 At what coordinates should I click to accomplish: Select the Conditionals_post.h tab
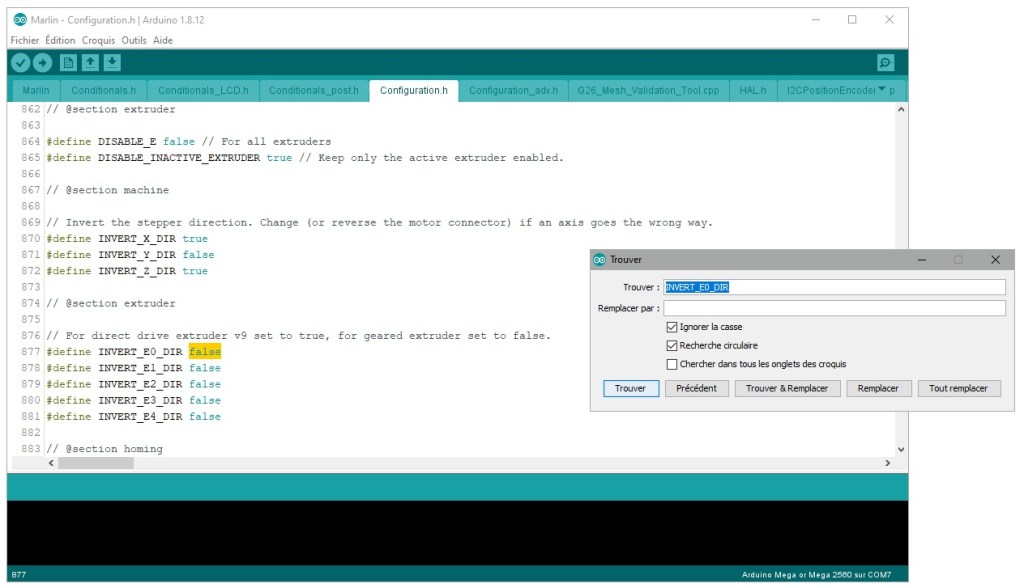pos(313,89)
